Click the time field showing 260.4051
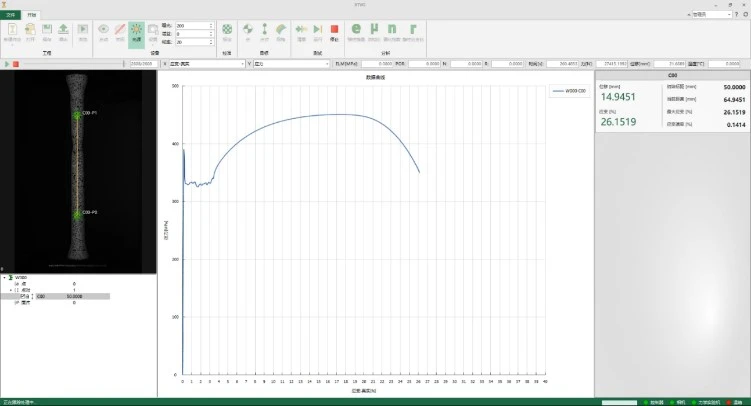 tap(562, 64)
